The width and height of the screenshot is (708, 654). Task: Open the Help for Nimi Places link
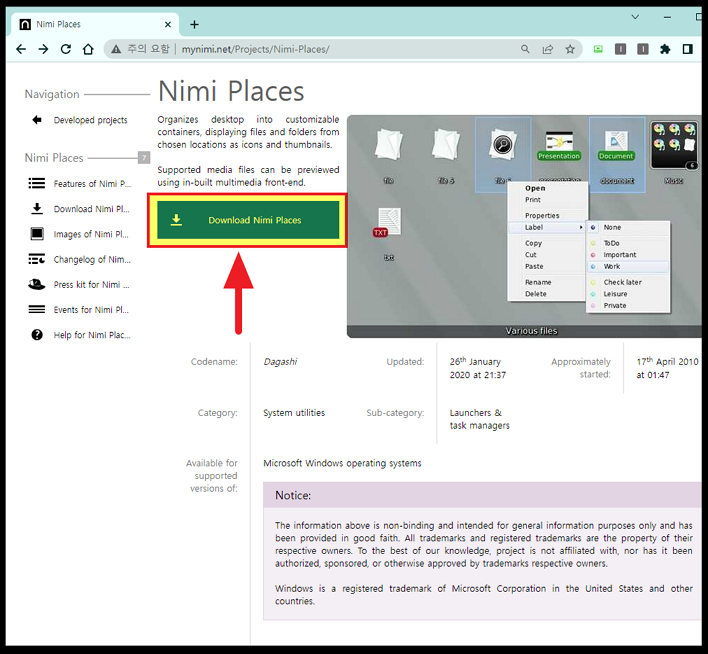(x=92, y=335)
